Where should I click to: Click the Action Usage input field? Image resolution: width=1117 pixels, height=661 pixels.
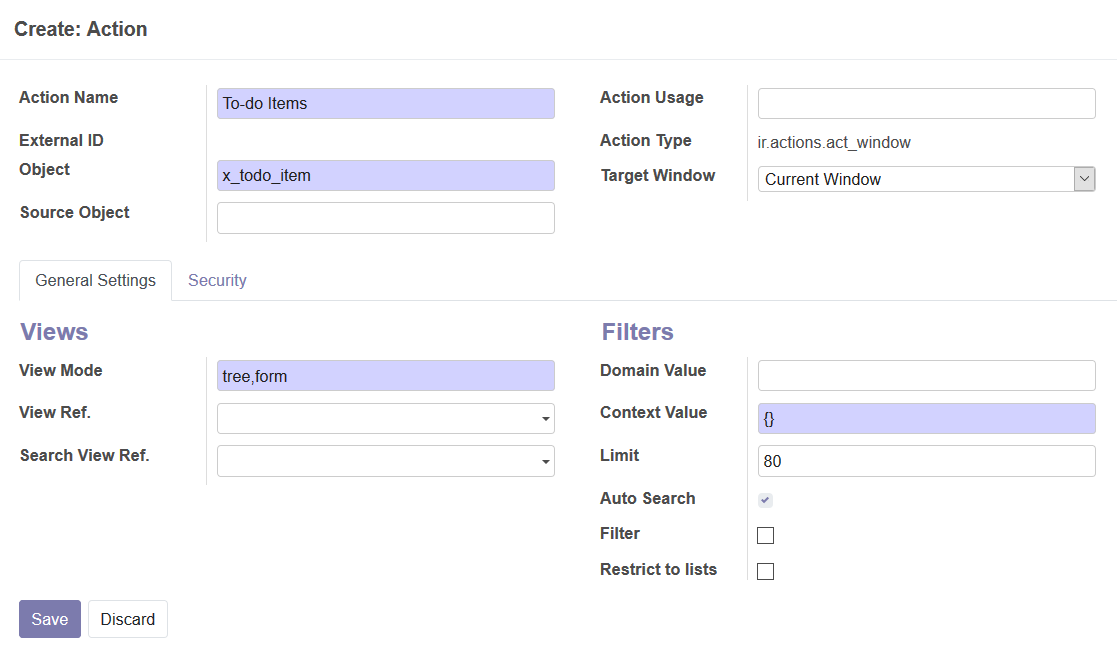tap(926, 103)
